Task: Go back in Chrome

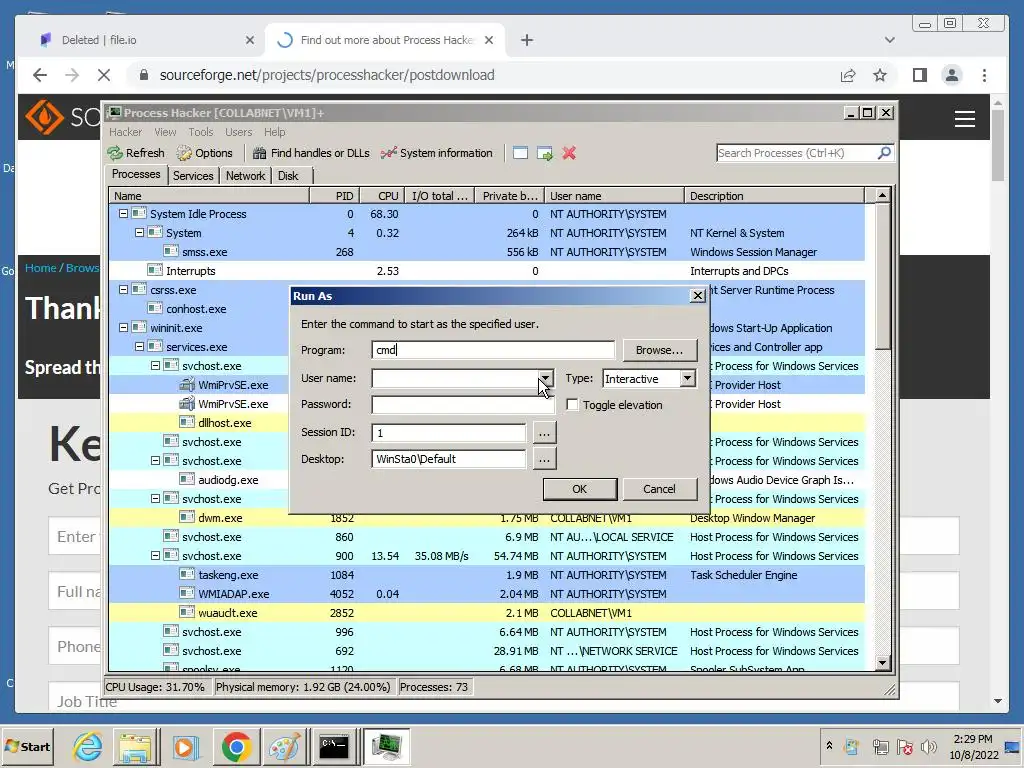Action: (x=40, y=75)
